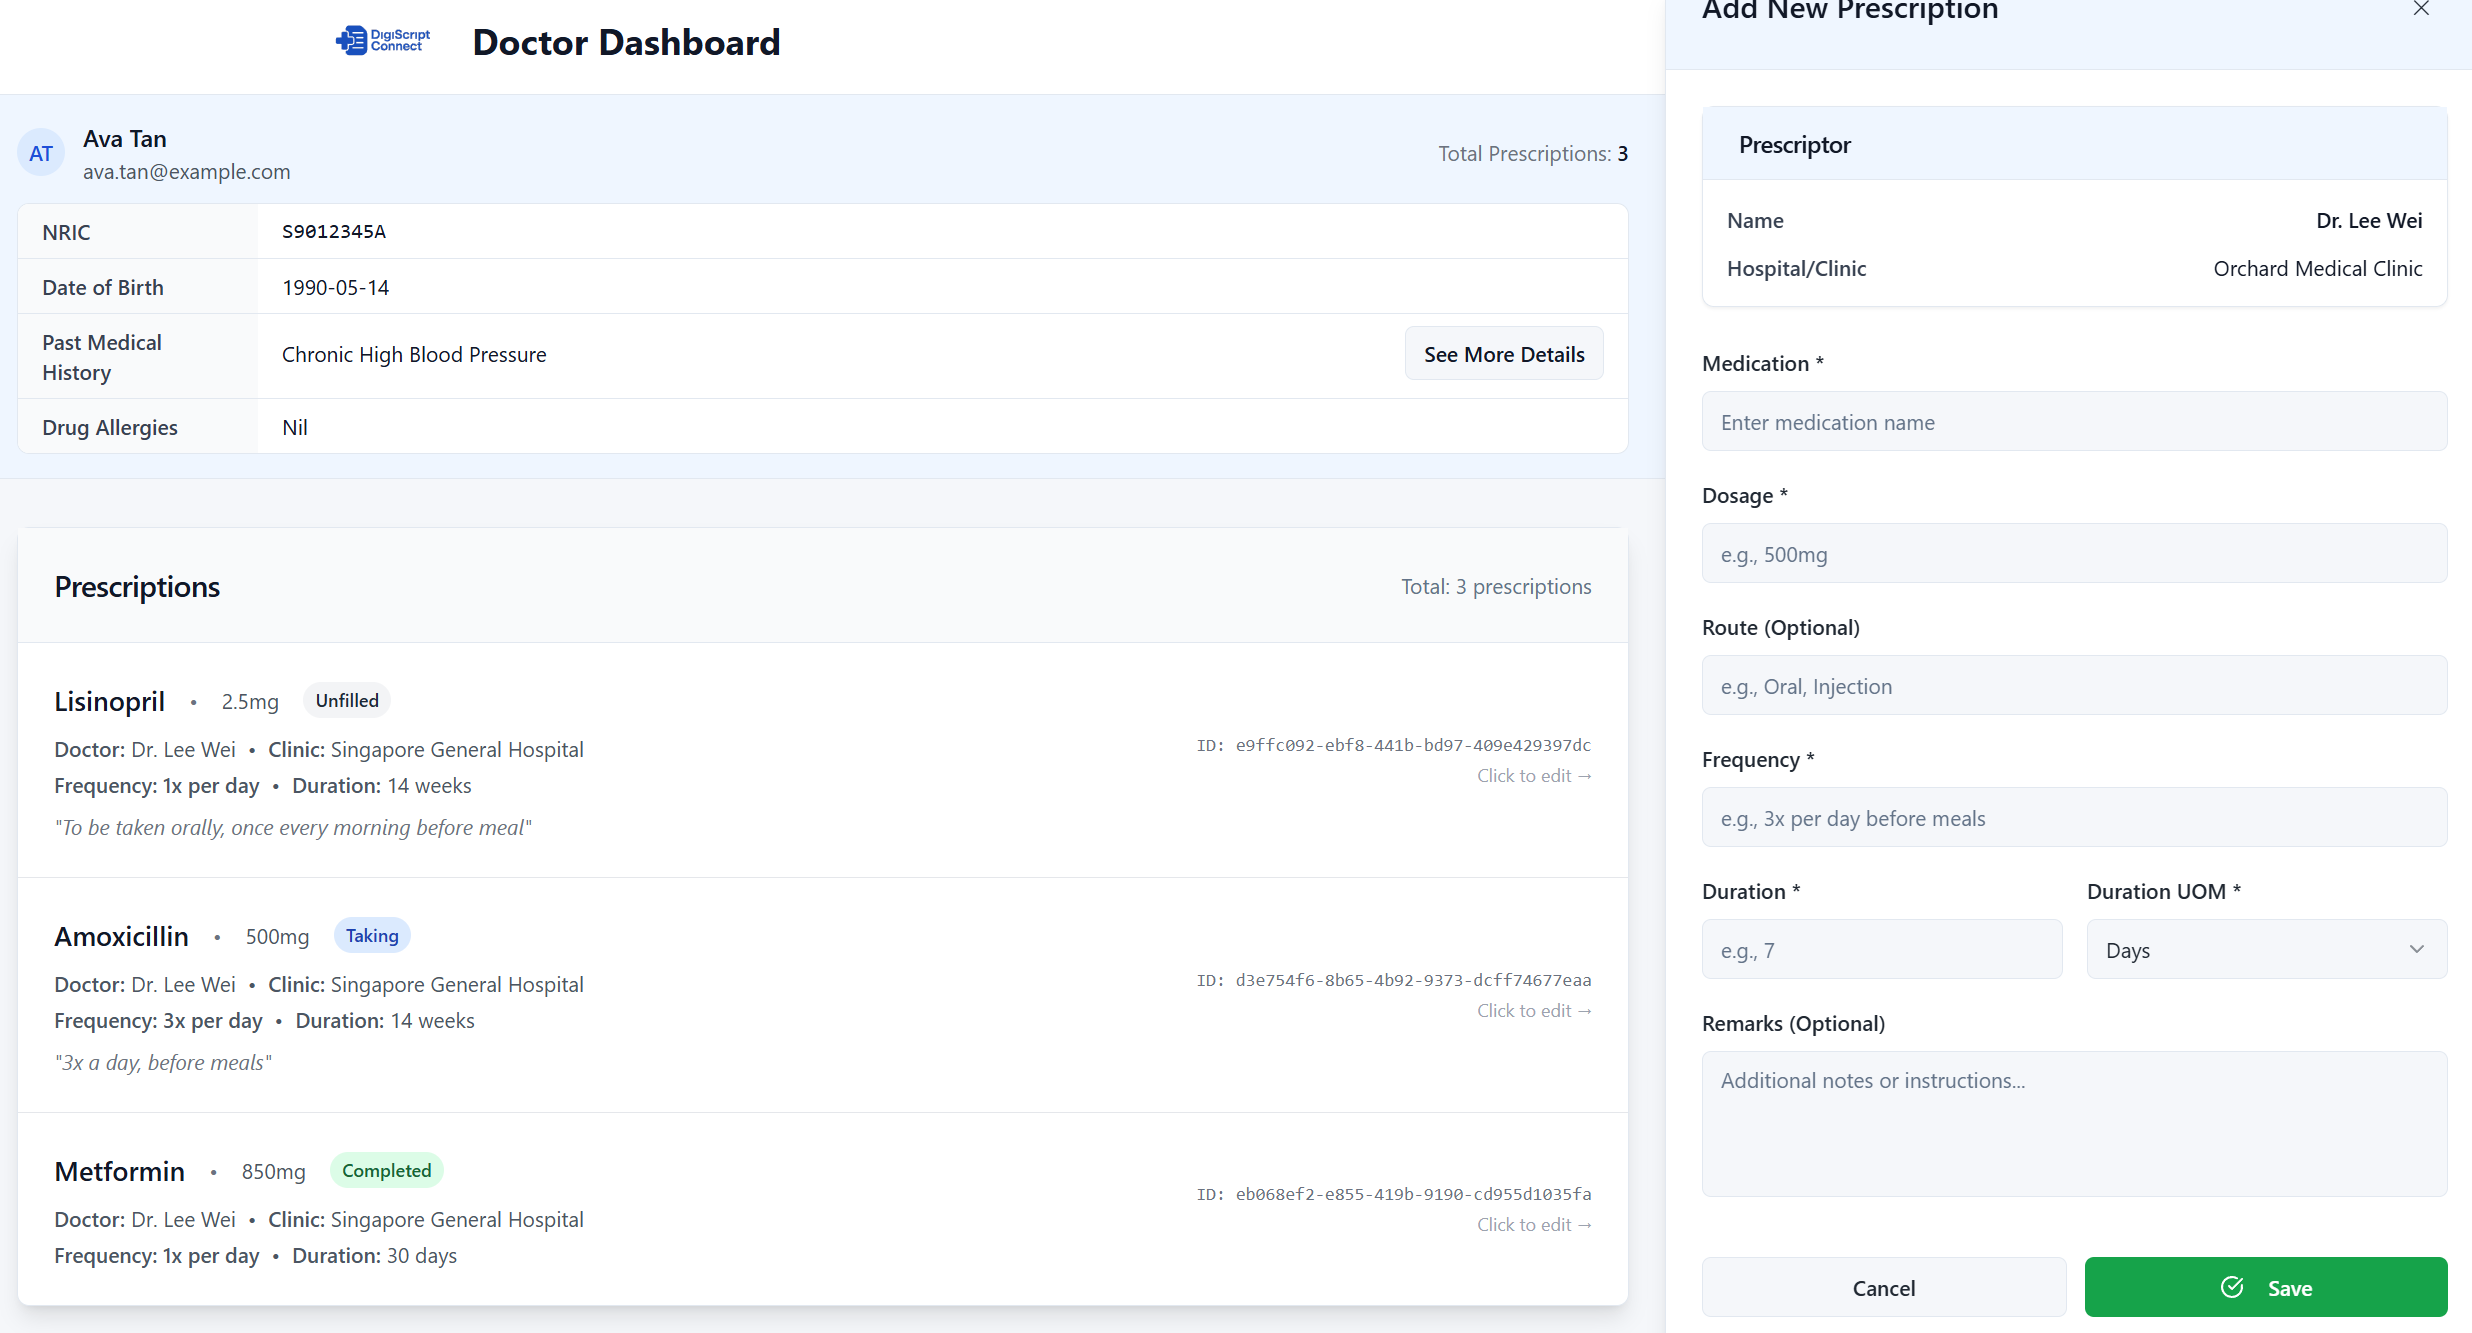Click the Cancel button
The image size is (2472, 1333).
coord(1883,1287)
